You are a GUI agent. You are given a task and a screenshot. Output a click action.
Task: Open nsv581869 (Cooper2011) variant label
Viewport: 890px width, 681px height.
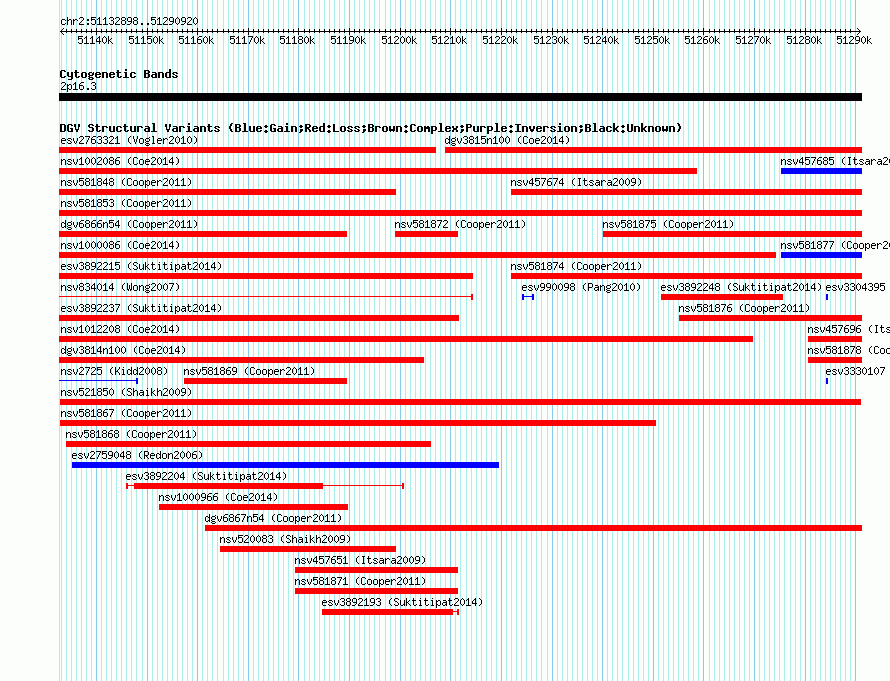249,371
